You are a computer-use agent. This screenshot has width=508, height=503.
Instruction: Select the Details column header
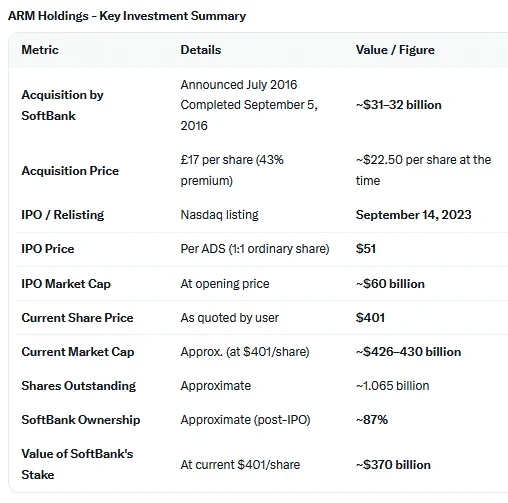[201, 50]
